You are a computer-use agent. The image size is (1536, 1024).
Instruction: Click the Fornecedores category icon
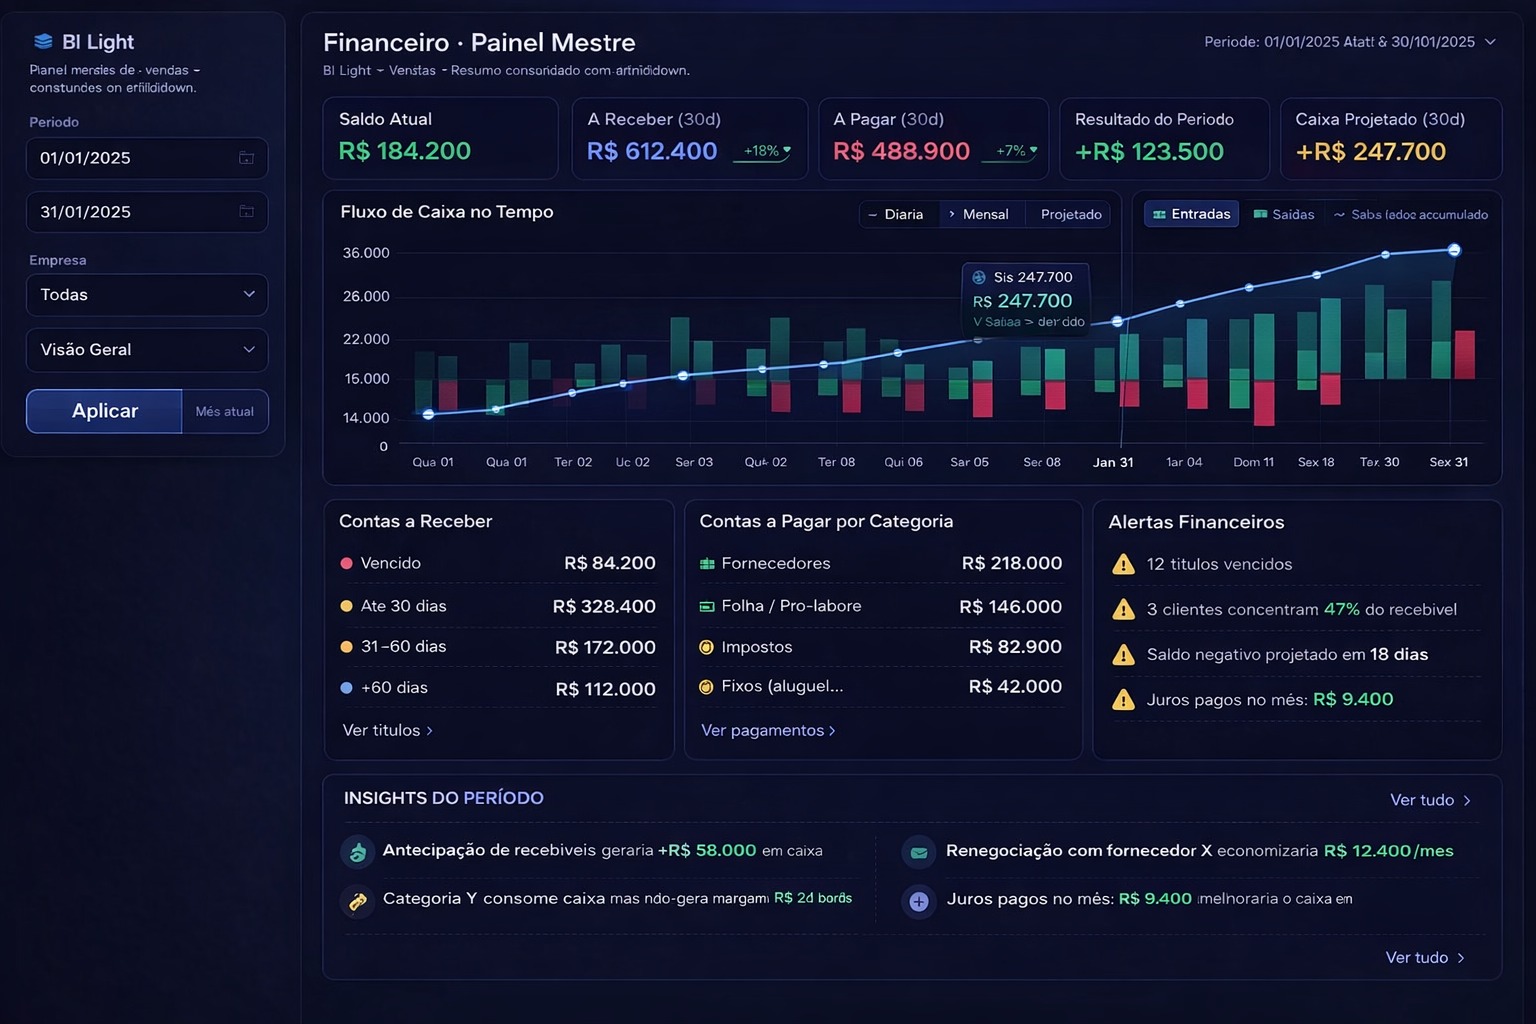(707, 564)
